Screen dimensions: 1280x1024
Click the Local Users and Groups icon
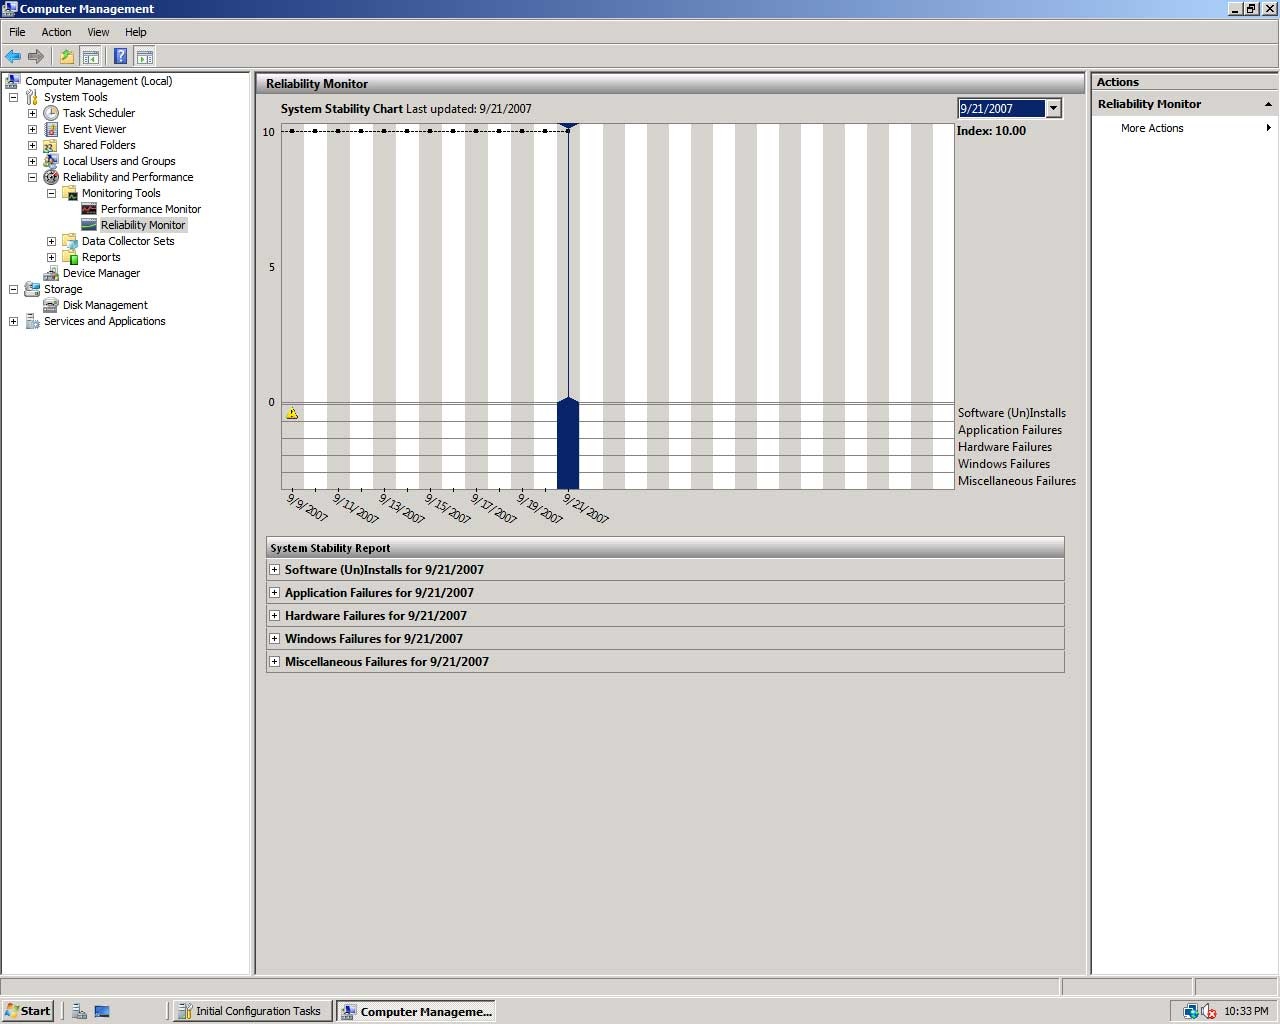51,161
